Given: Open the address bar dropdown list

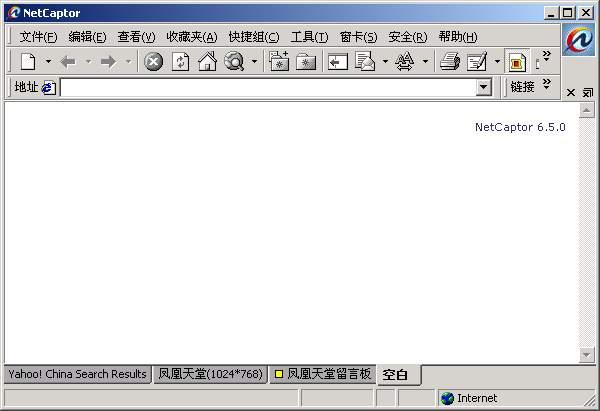Looking at the screenshot, I should click(x=484, y=88).
